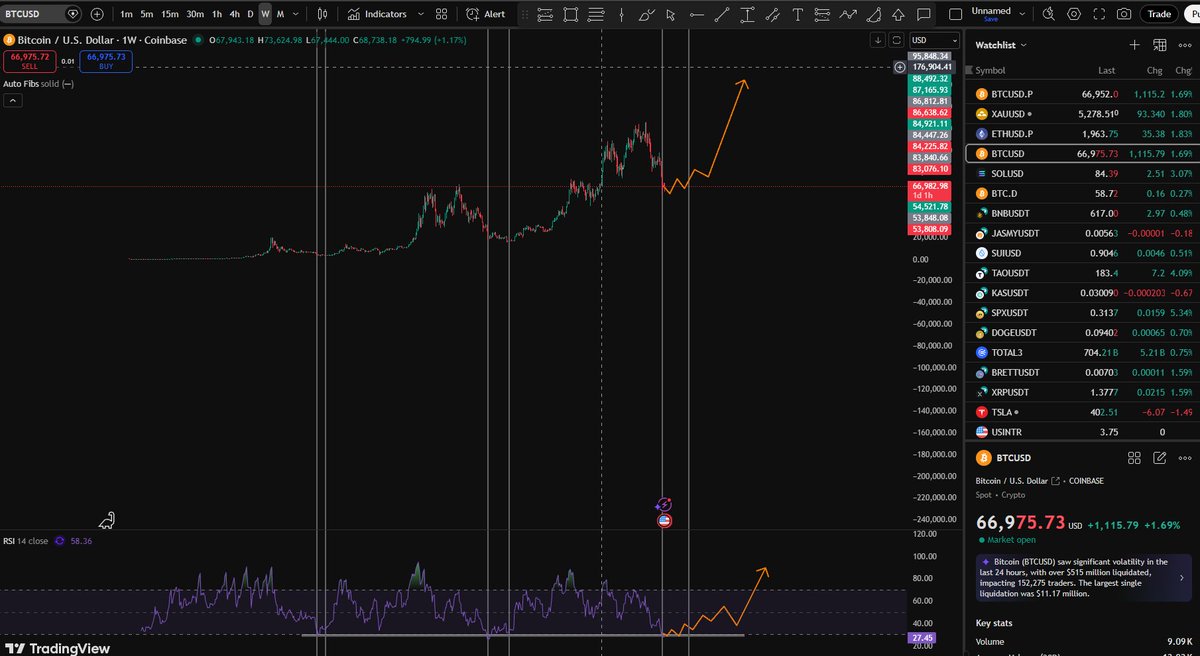The width and height of the screenshot is (1200, 656).
Task: Open the Watchlist name dropdown
Action: (1001, 45)
